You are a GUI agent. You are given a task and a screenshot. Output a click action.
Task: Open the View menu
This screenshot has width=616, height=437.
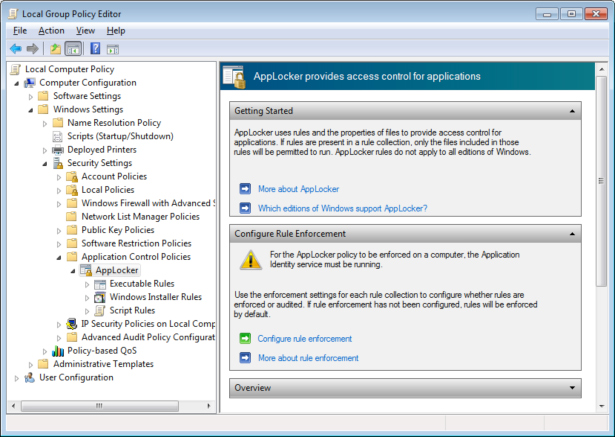coord(85,31)
